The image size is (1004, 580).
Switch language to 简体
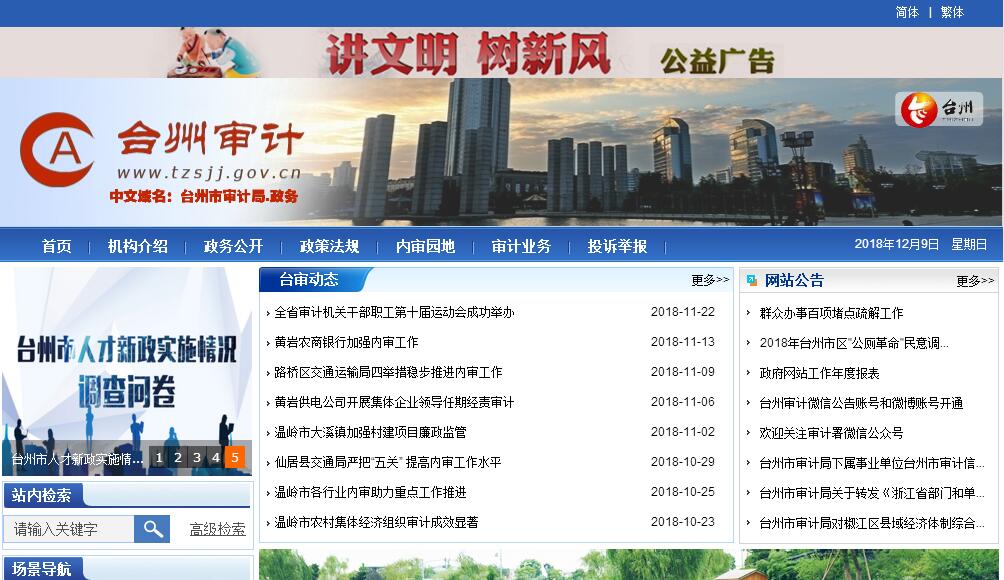point(907,12)
